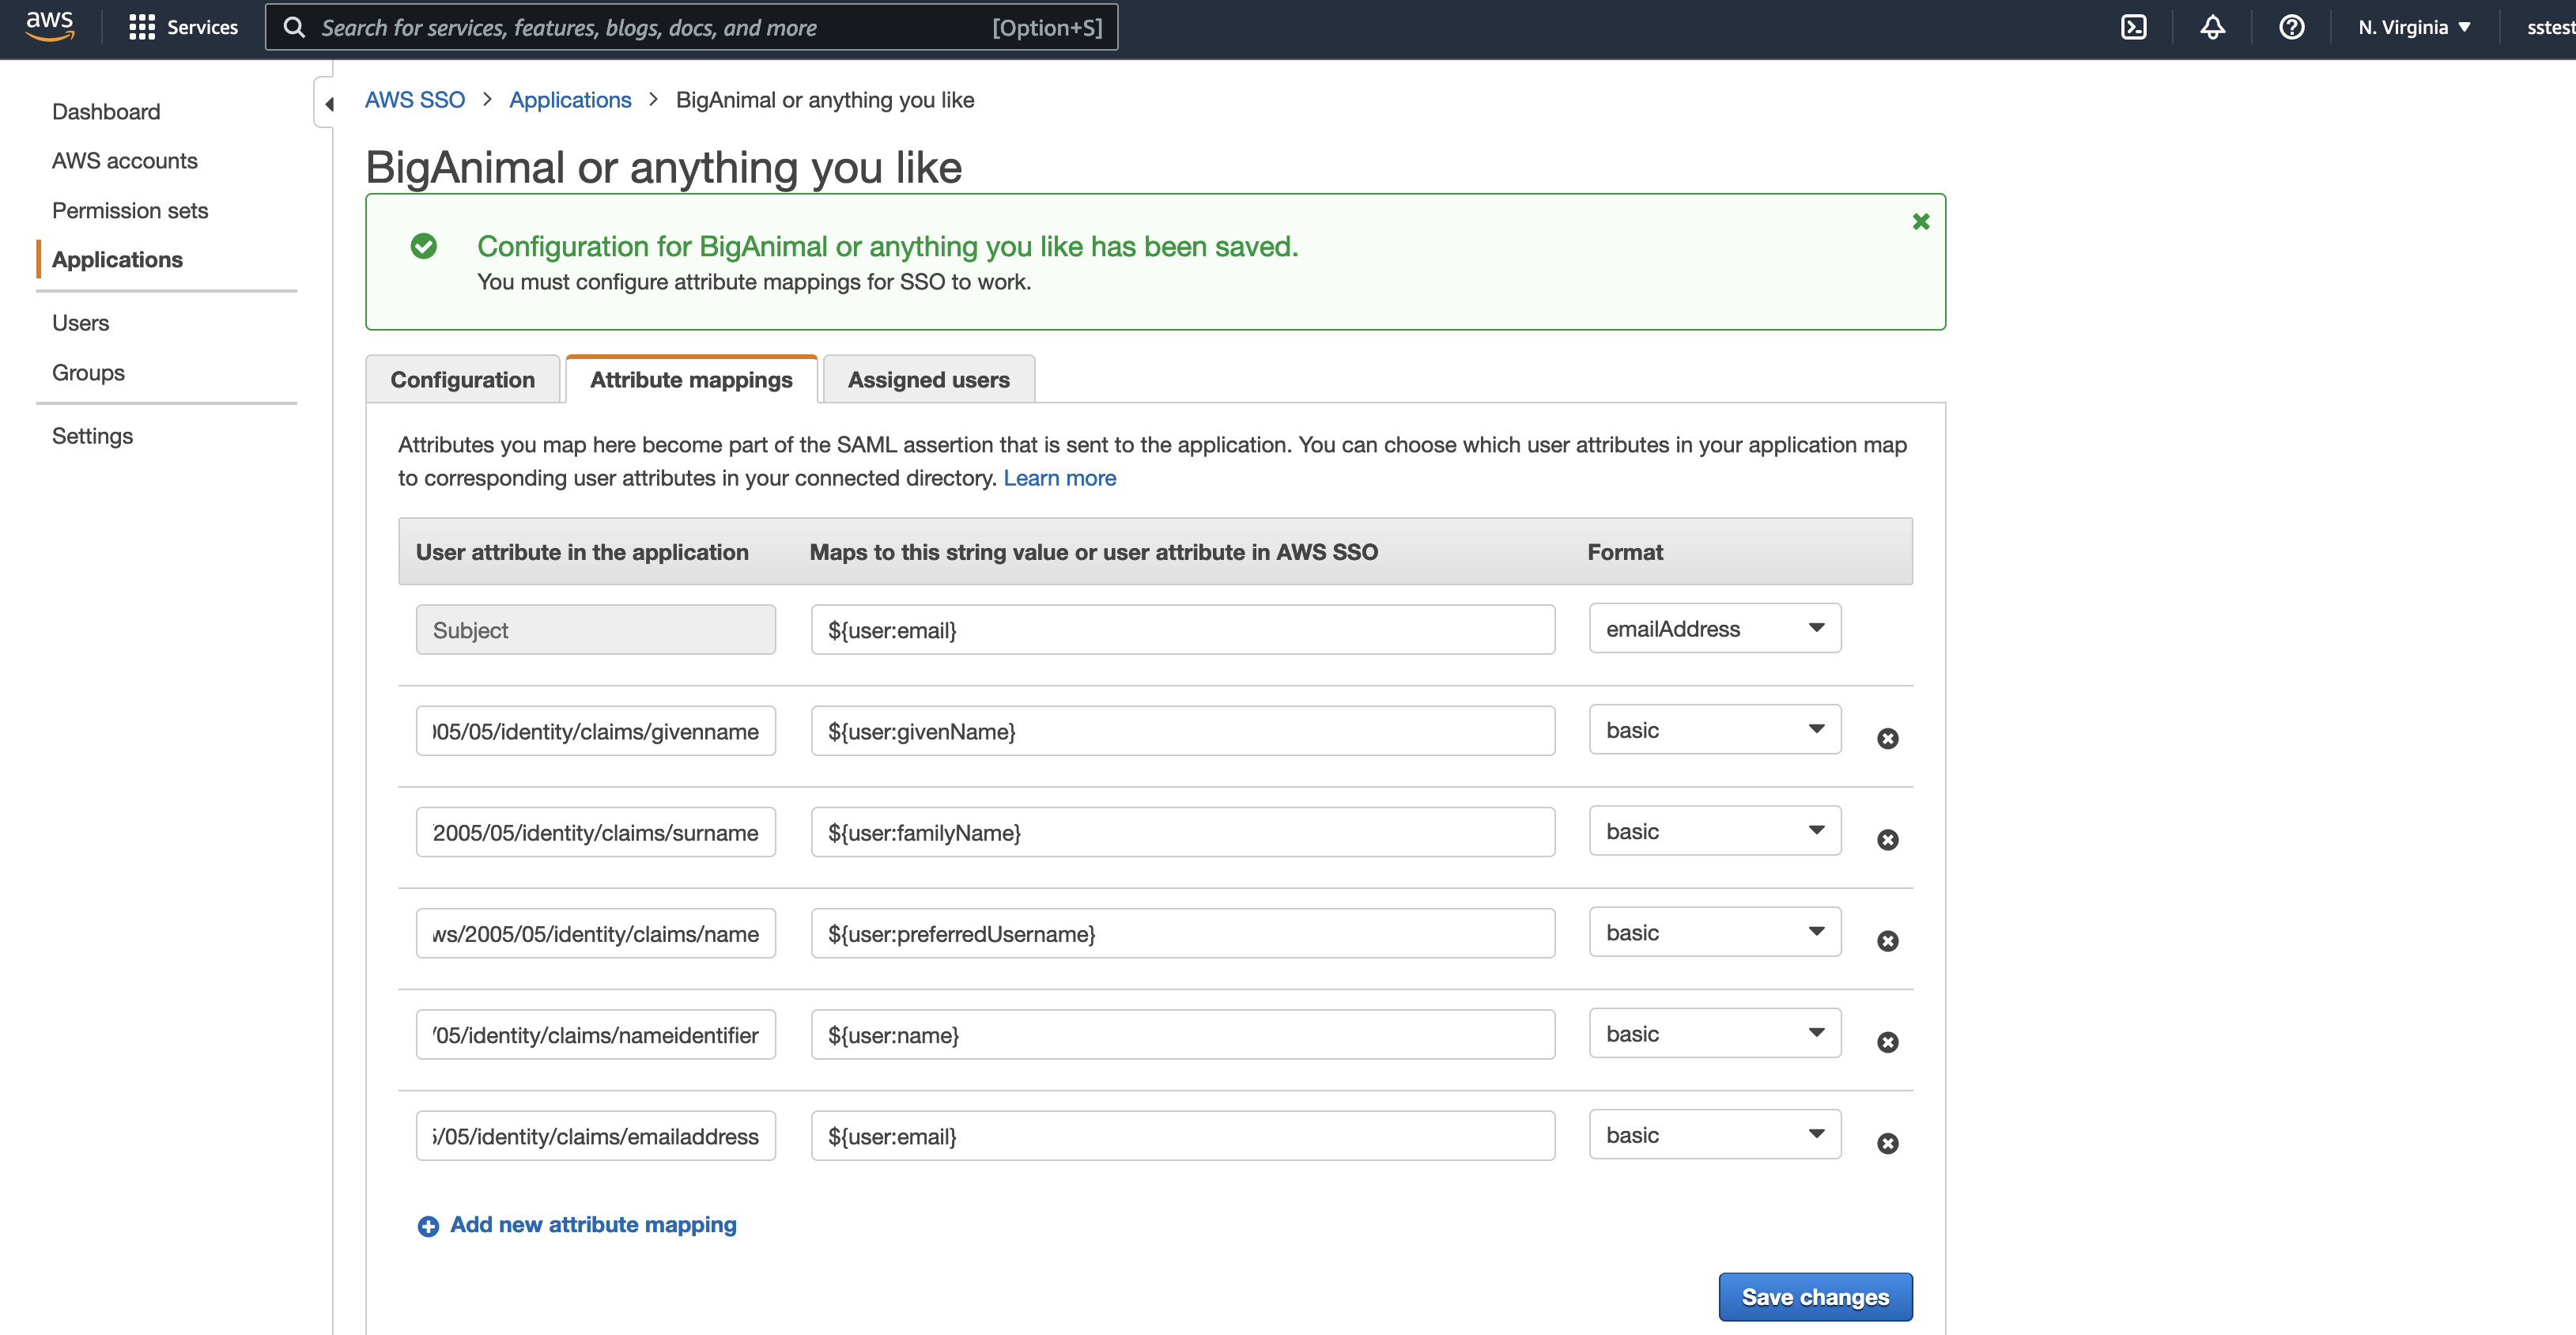This screenshot has height=1335, width=2576.
Task: Open the Subject format emailAddress dropdown
Action: click(x=1714, y=629)
